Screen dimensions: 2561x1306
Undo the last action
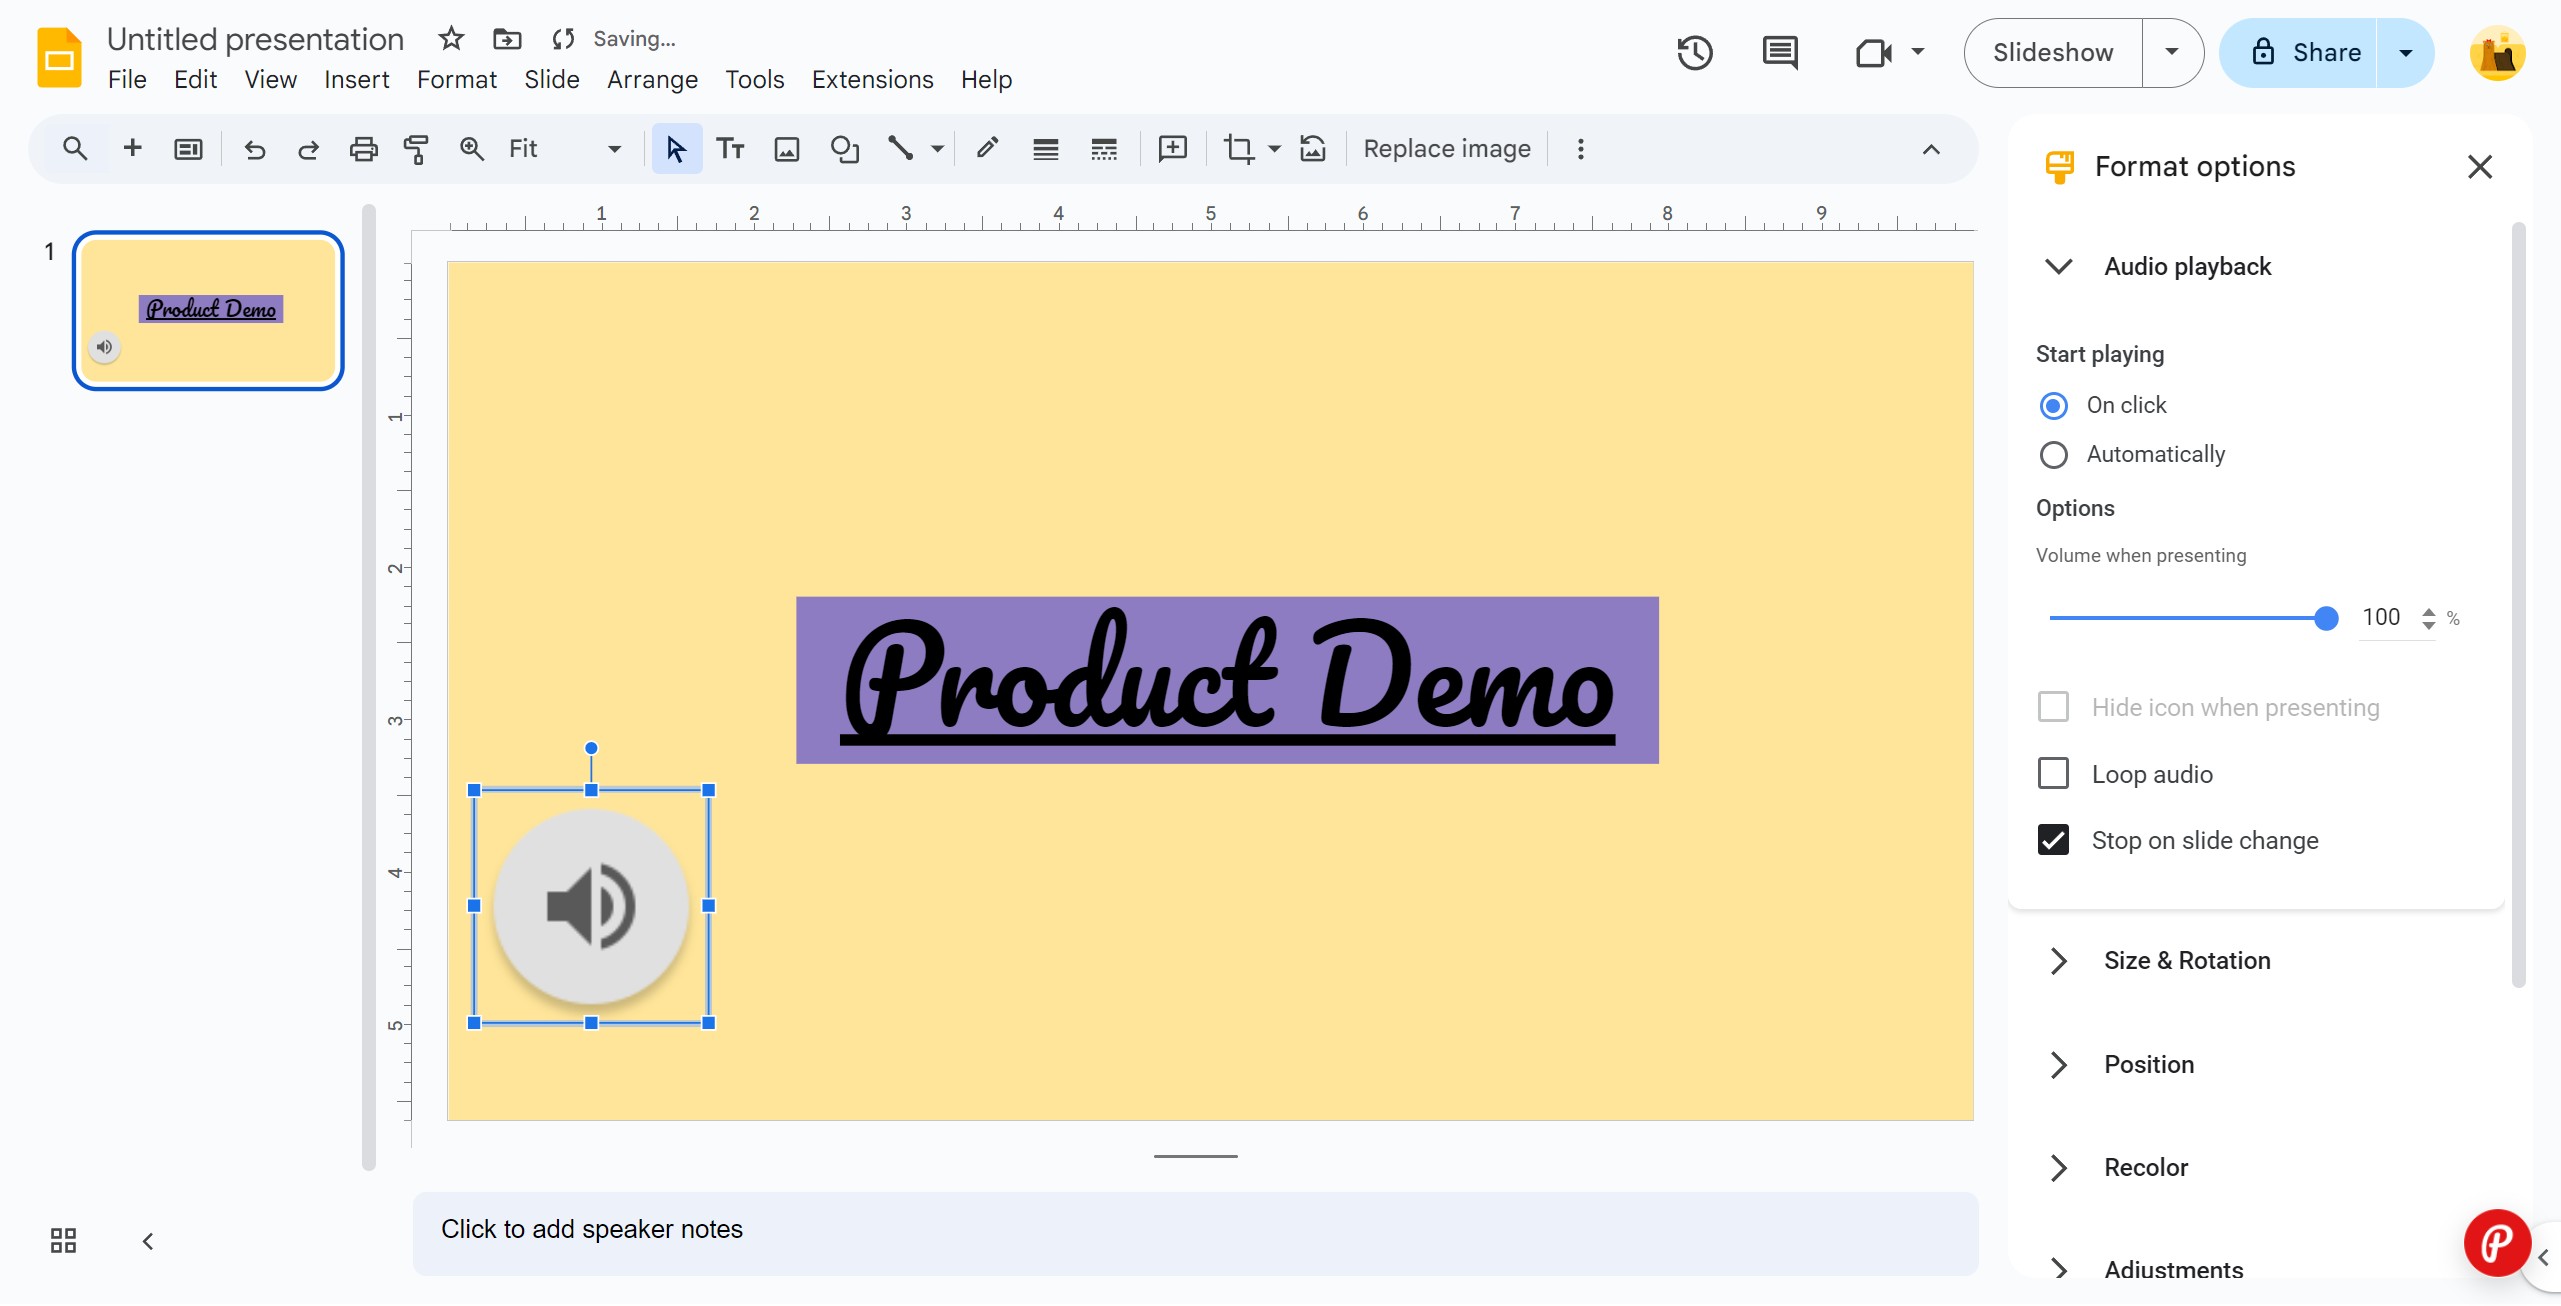click(x=255, y=150)
